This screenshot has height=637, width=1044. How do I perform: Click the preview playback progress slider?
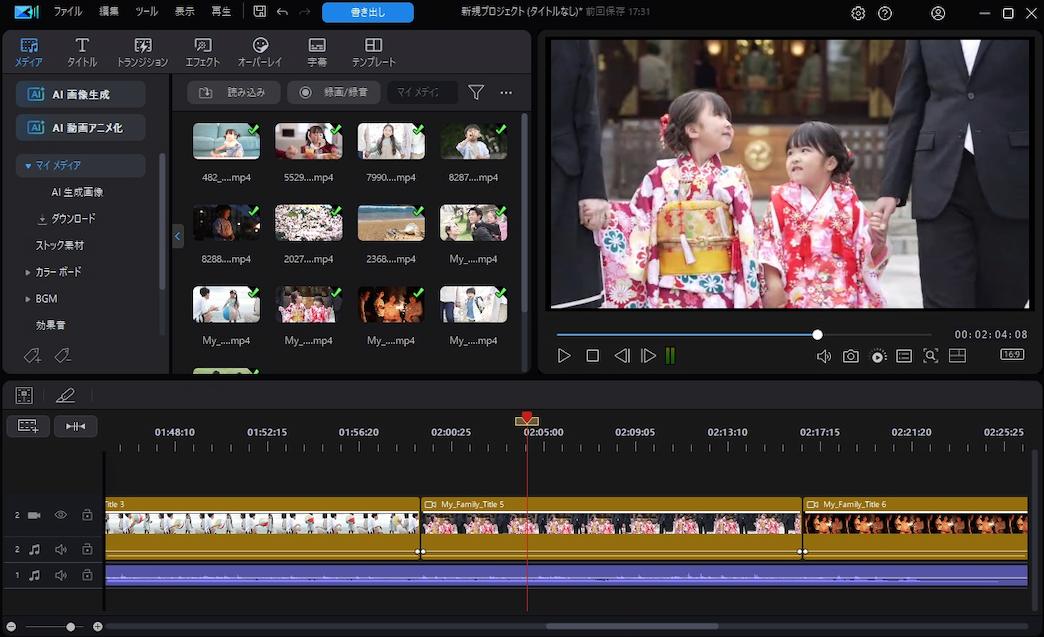[x=817, y=335]
